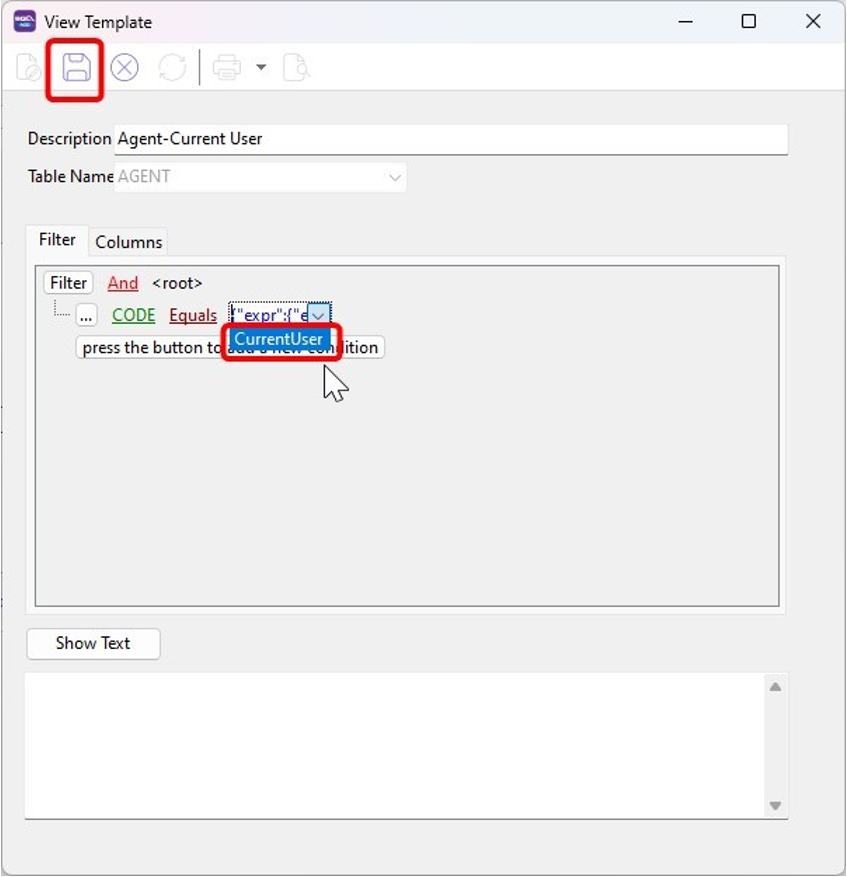The width and height of the screenshot is (847, 877).
Task: Click the app icon in title bar
Action: 24,21
